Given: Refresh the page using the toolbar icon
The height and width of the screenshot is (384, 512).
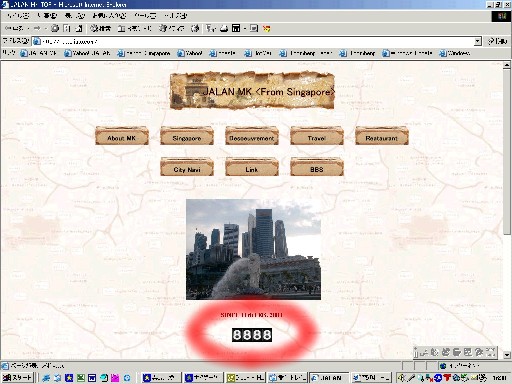Looking at the screenshot, I should pyautogui.click(x=67, y=29).
